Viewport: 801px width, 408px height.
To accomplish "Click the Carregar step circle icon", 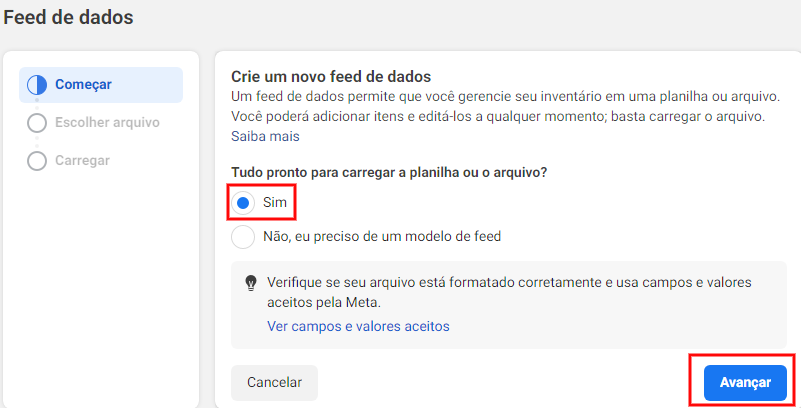I will (37, 161).
